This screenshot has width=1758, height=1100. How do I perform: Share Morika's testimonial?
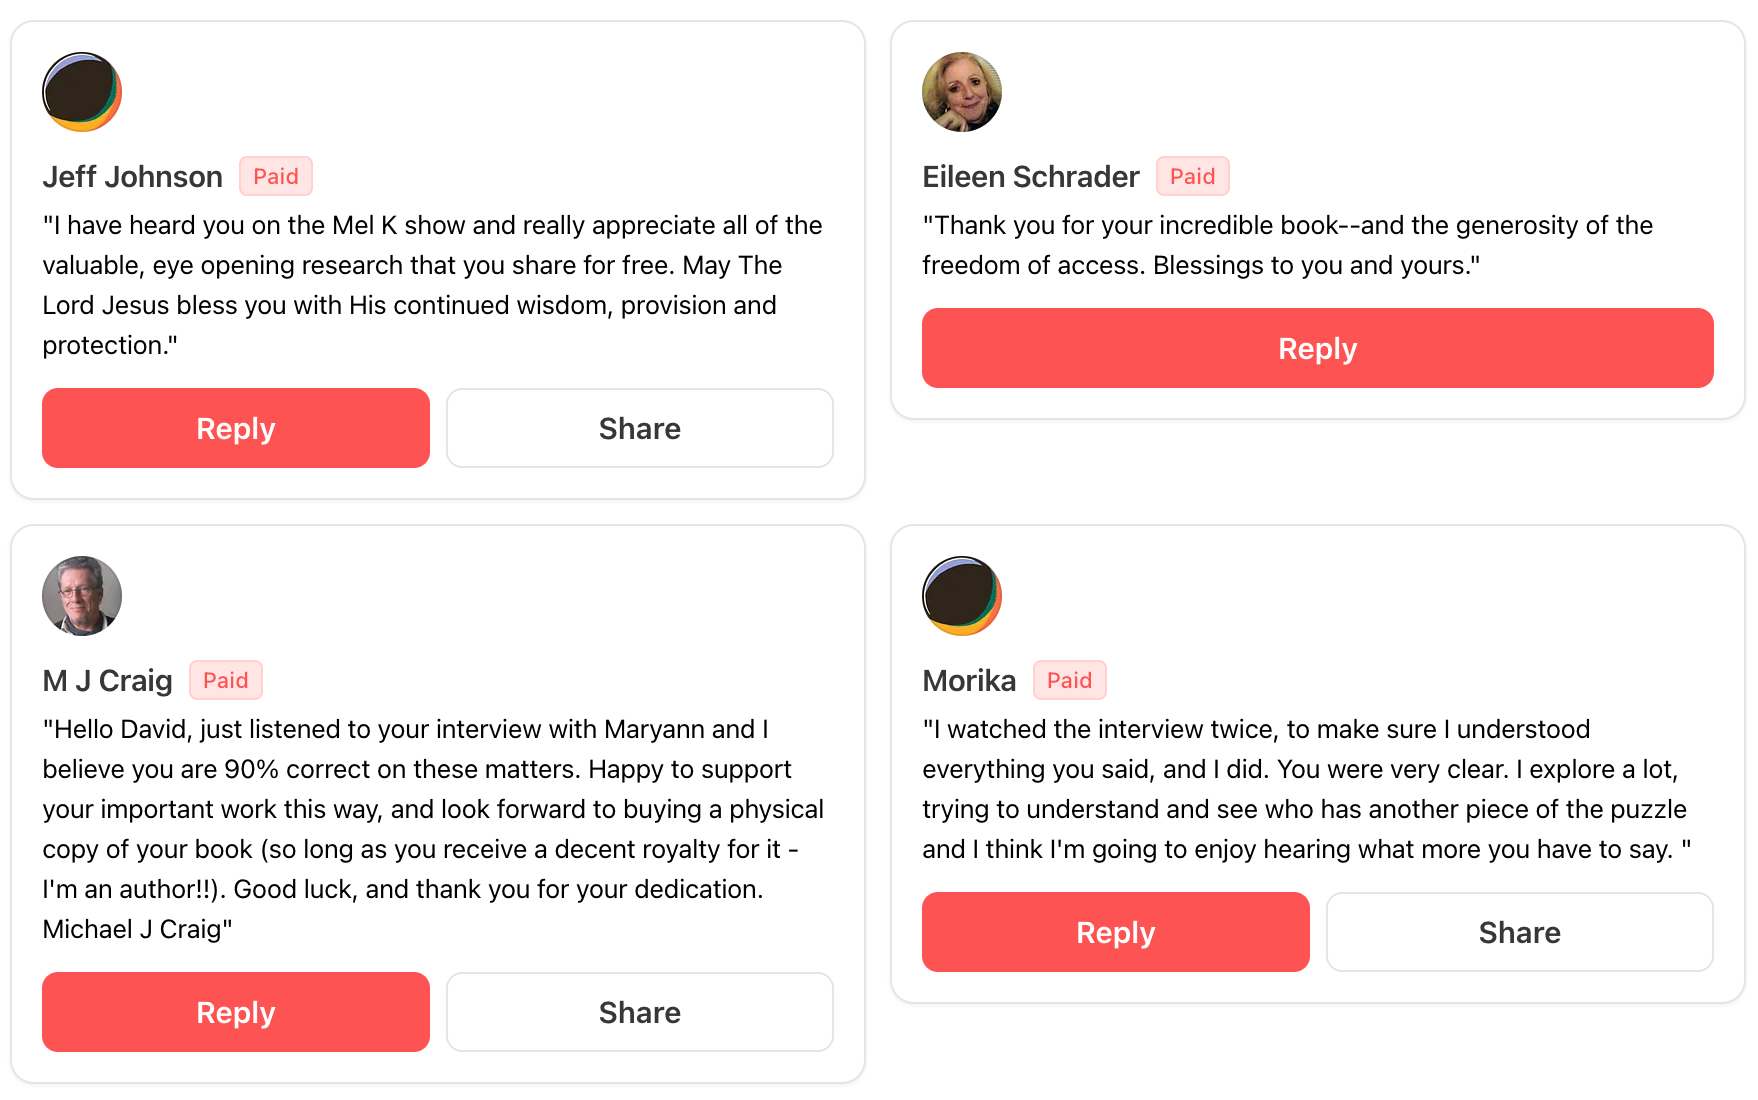pyautogui.click(x=1519, y=932)
